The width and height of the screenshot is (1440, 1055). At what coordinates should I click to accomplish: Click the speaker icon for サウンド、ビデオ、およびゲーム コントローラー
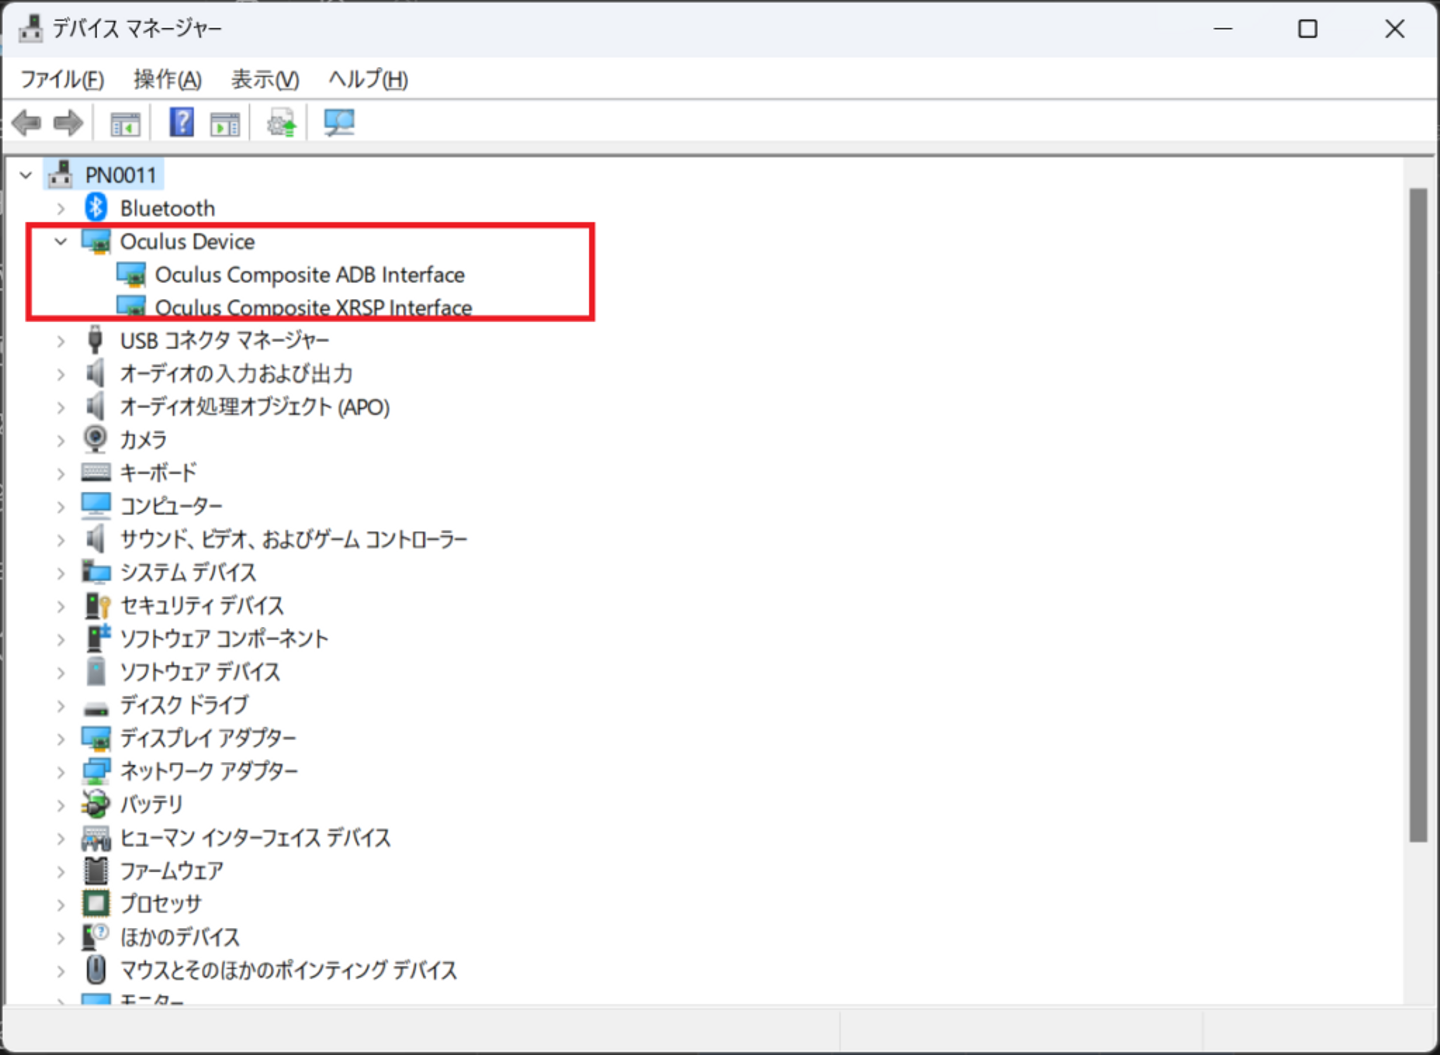(95, 539)
